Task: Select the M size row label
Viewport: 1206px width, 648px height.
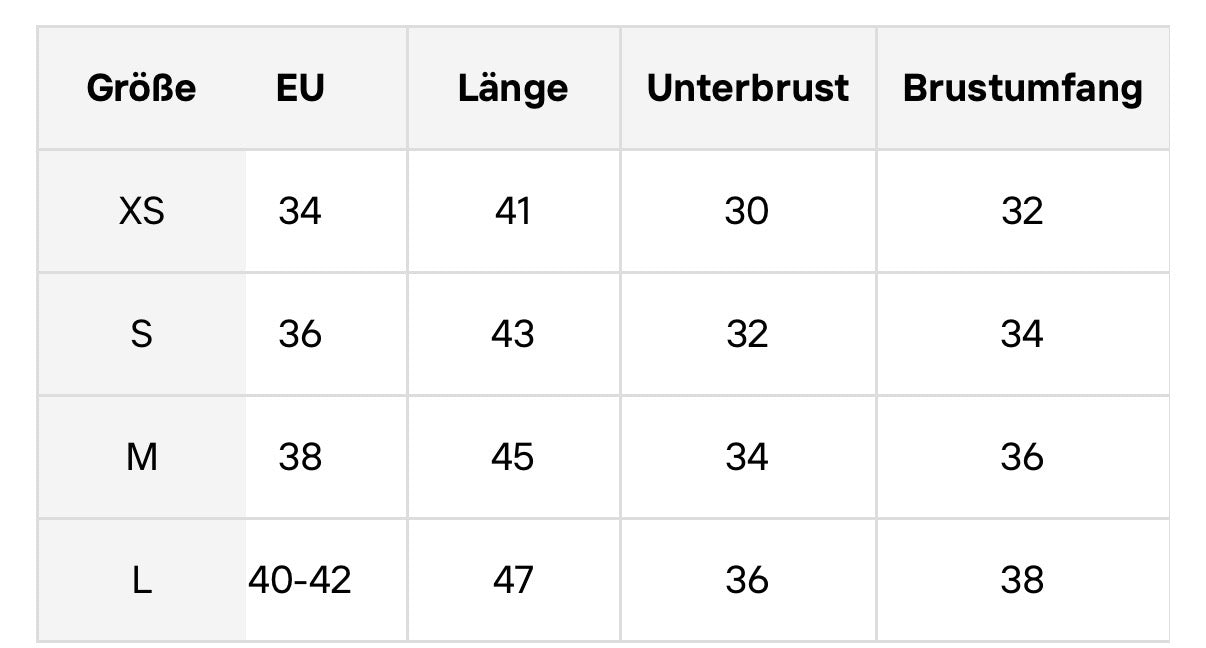Action: click(141, 457)
